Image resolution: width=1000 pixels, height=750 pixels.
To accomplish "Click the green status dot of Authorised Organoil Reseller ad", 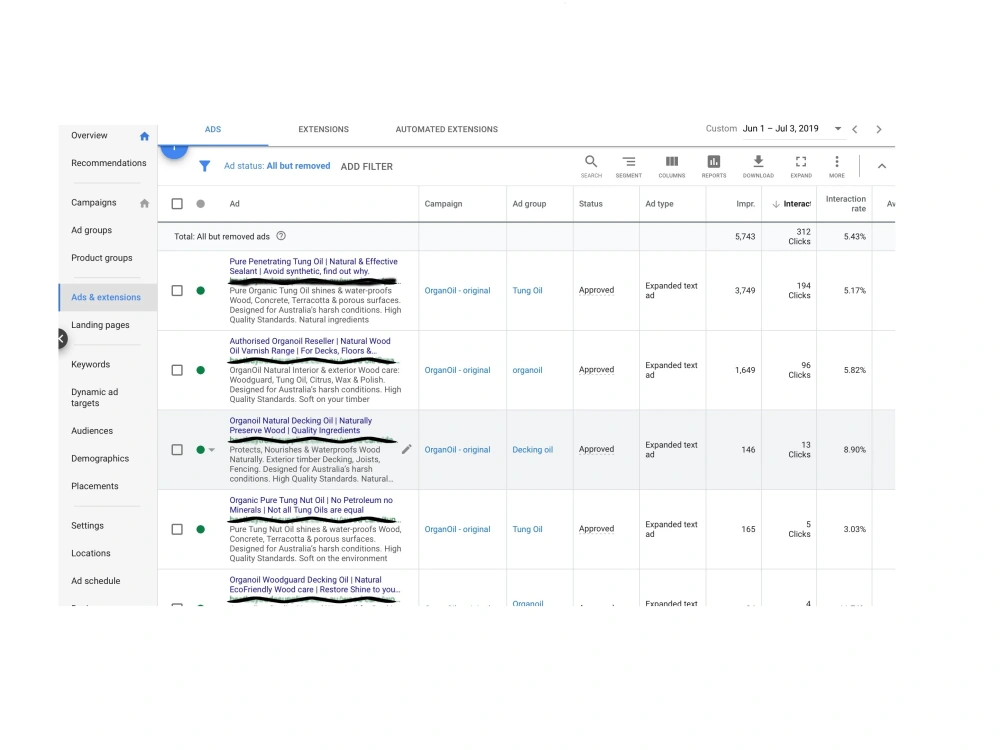I will (x=200, y=371).
